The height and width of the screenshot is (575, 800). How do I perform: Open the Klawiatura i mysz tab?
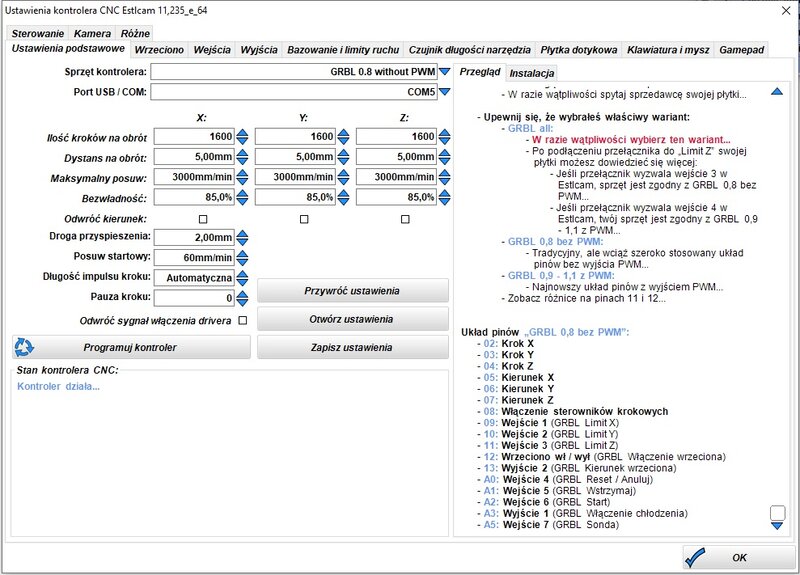click(668, 49)
